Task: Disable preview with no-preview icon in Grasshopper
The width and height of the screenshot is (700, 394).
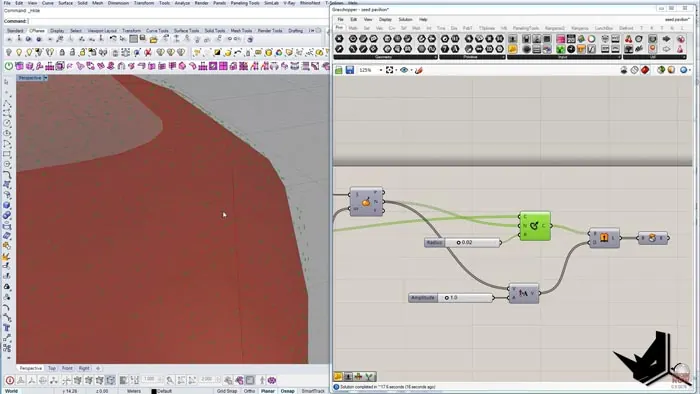Action: pyautogui.click(x=624, y=71)
